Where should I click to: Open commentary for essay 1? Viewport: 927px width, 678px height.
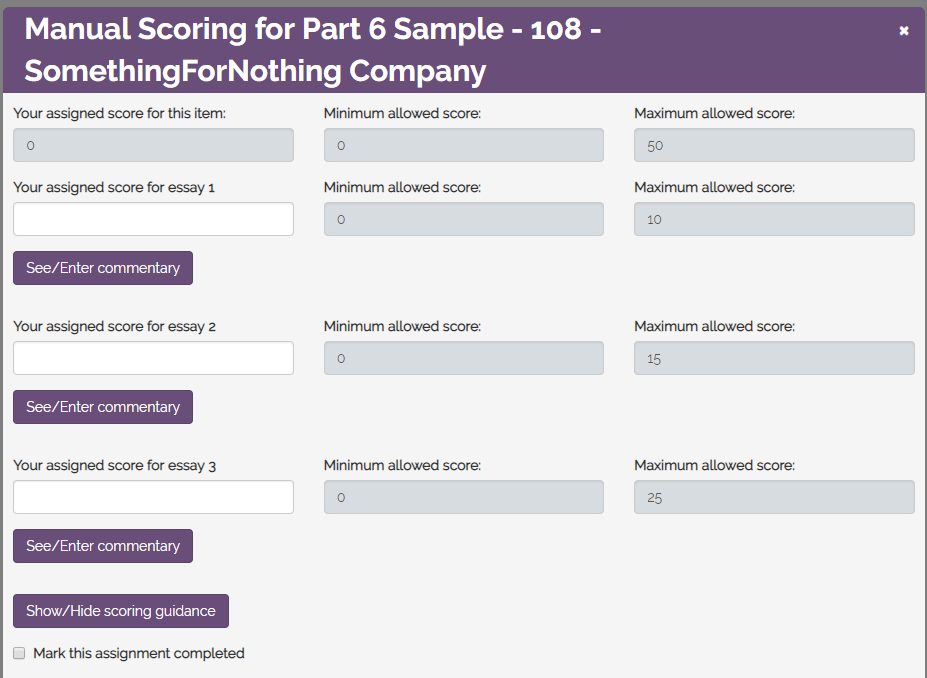click(x=102, y=267)
